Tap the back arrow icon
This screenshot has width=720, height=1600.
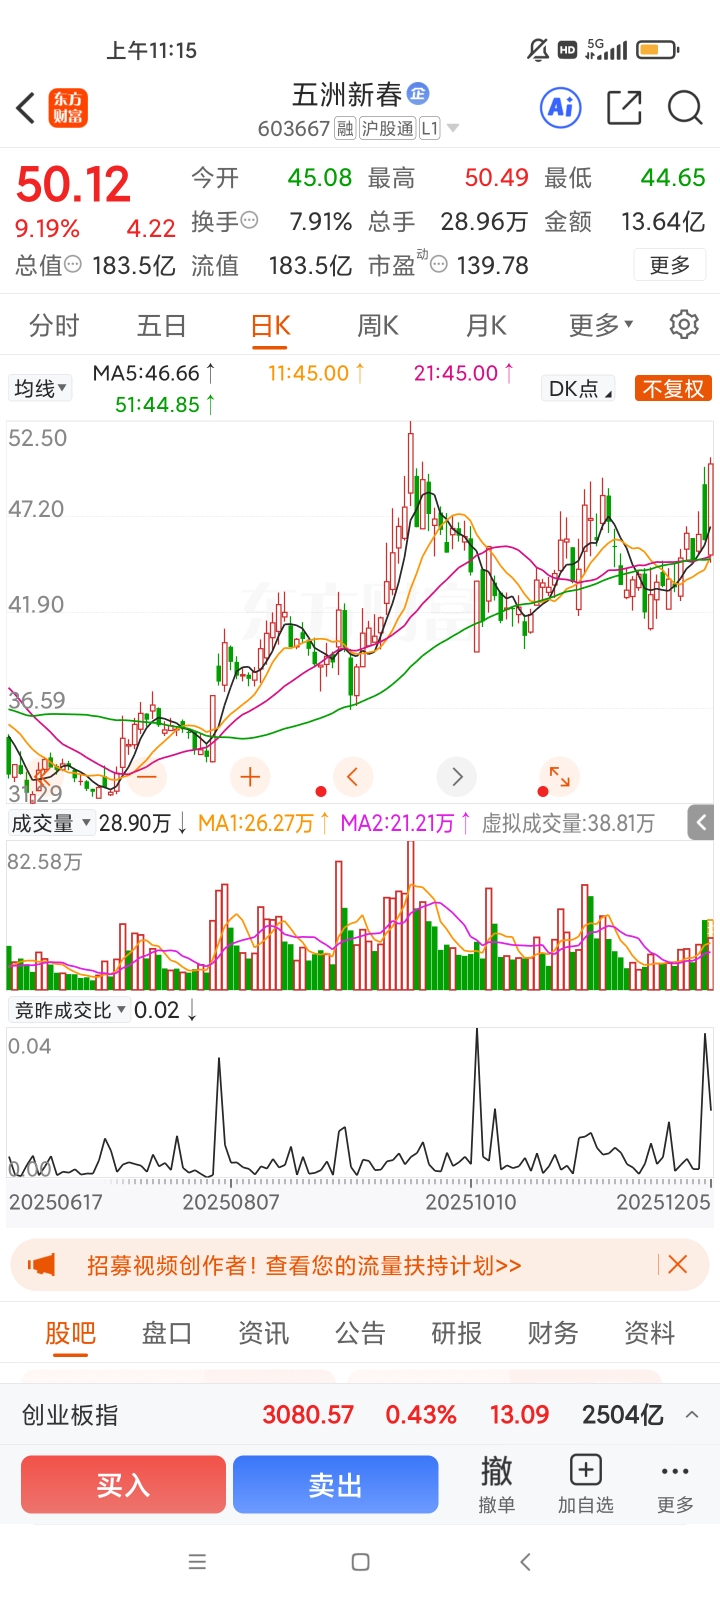(26, 108)
